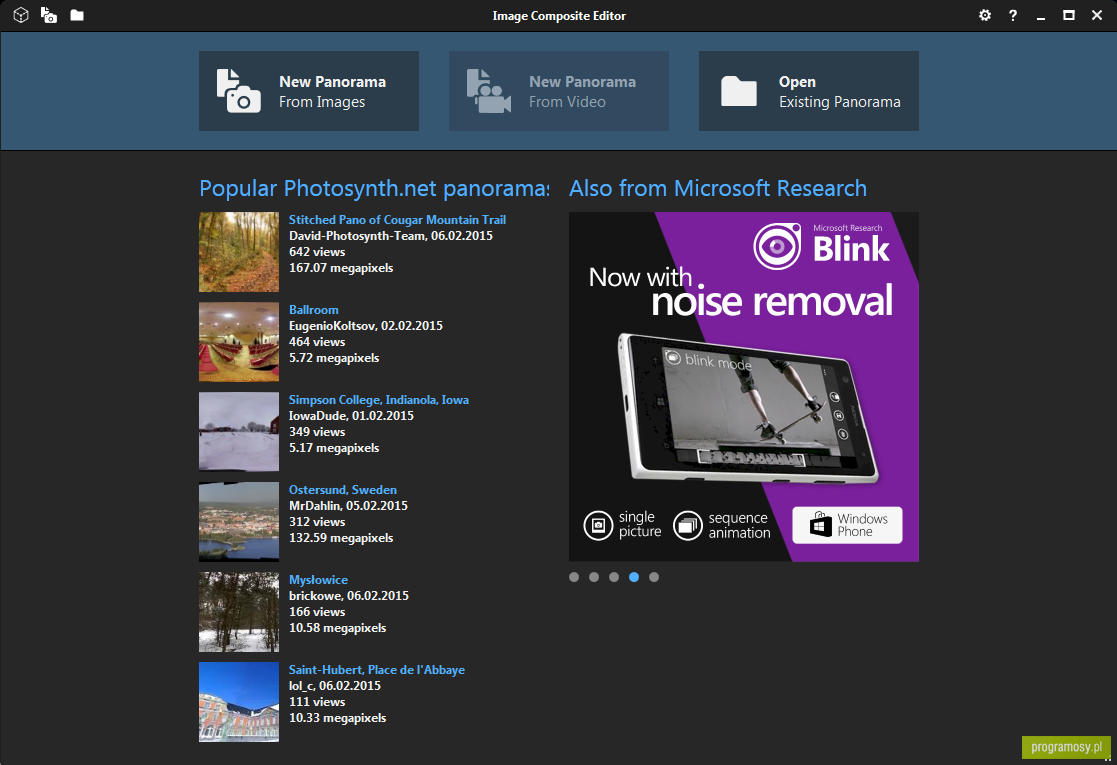Click the 'noise removal' banner text

771,301
